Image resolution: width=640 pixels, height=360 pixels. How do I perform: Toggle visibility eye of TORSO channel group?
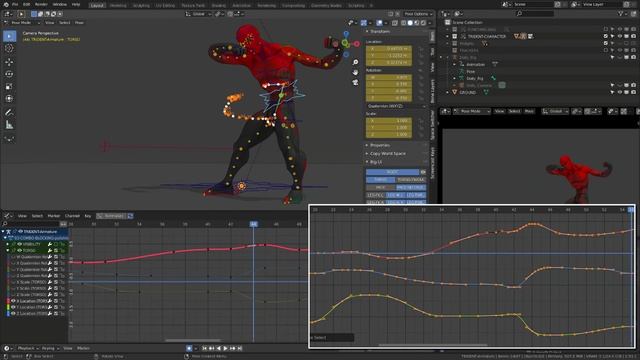coord(19,251)
